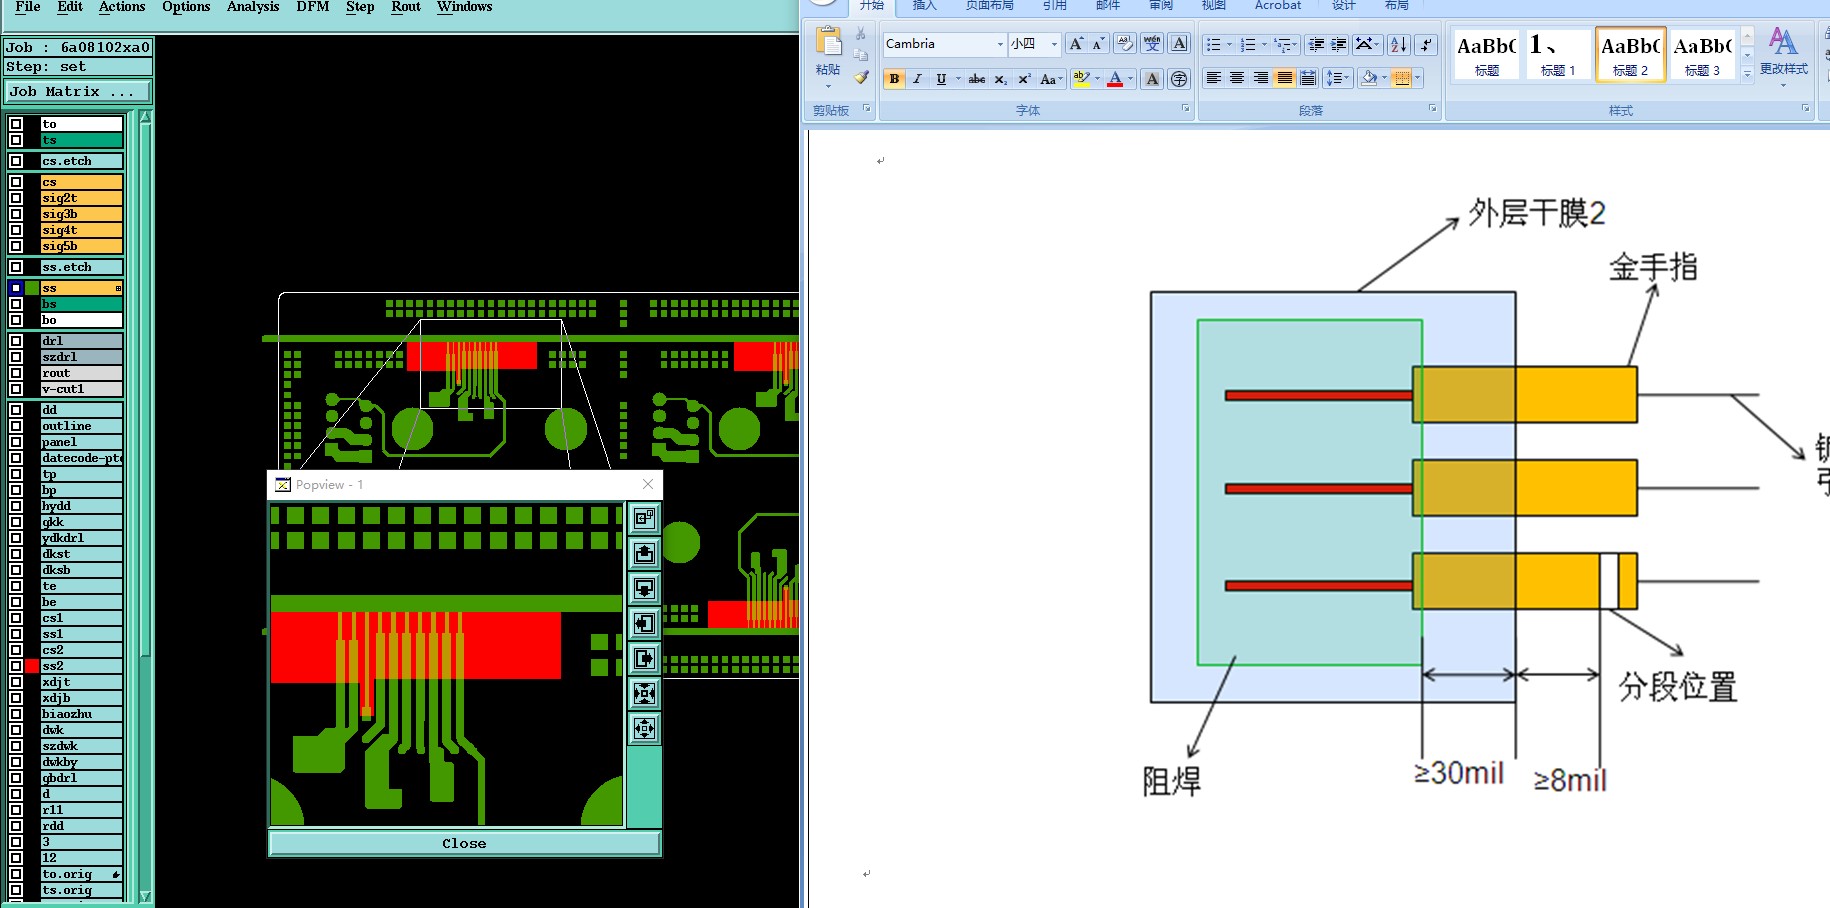
Task: Center align the paragraph
Action: point(1237,78)
